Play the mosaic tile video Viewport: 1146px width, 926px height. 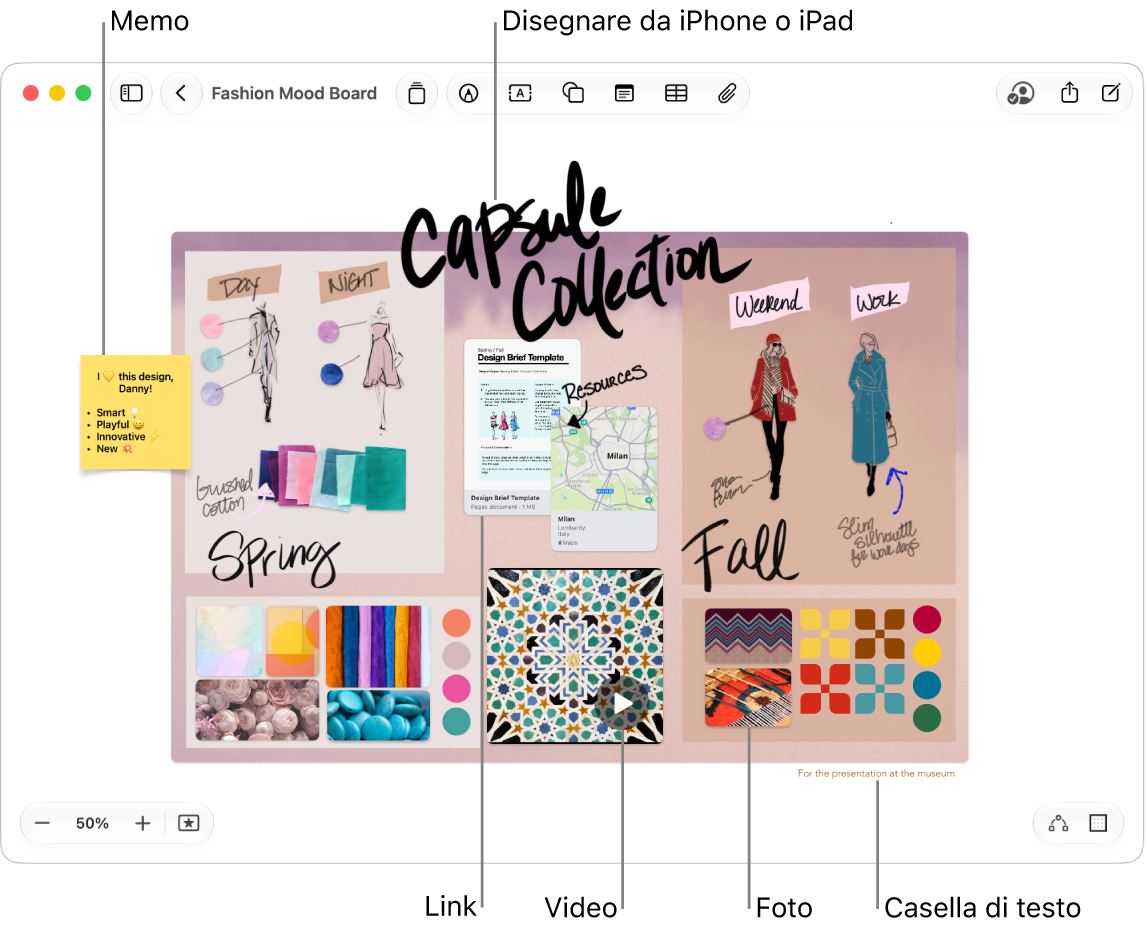coord(622,703)
